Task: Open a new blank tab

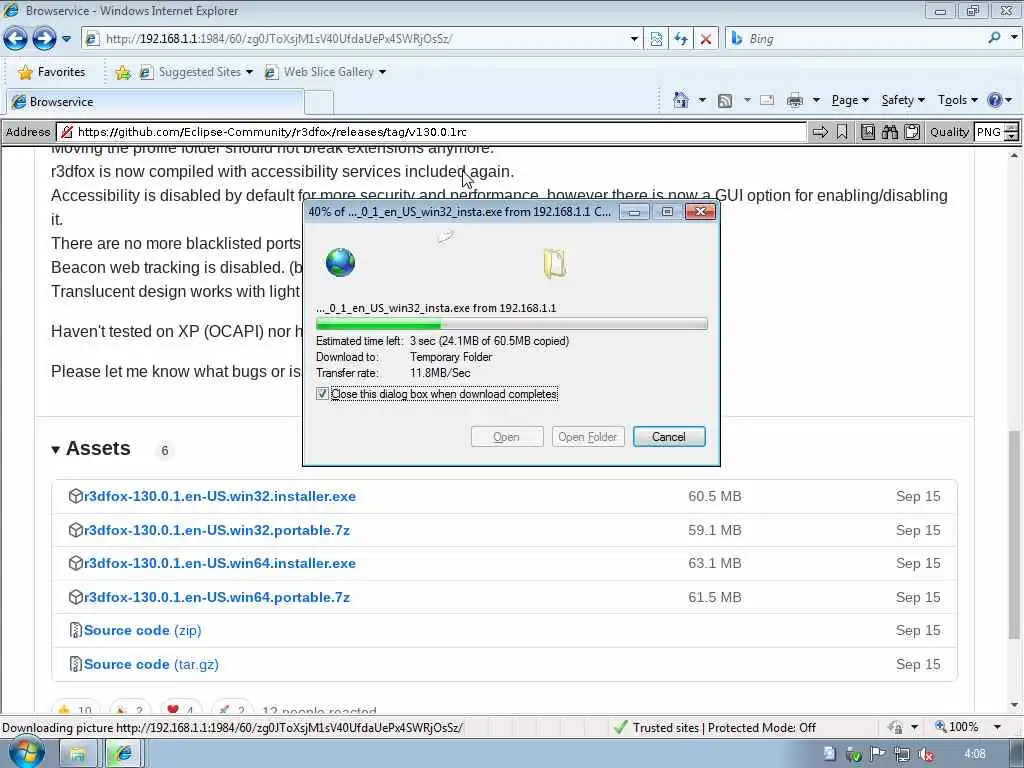Action: point(319,103)
